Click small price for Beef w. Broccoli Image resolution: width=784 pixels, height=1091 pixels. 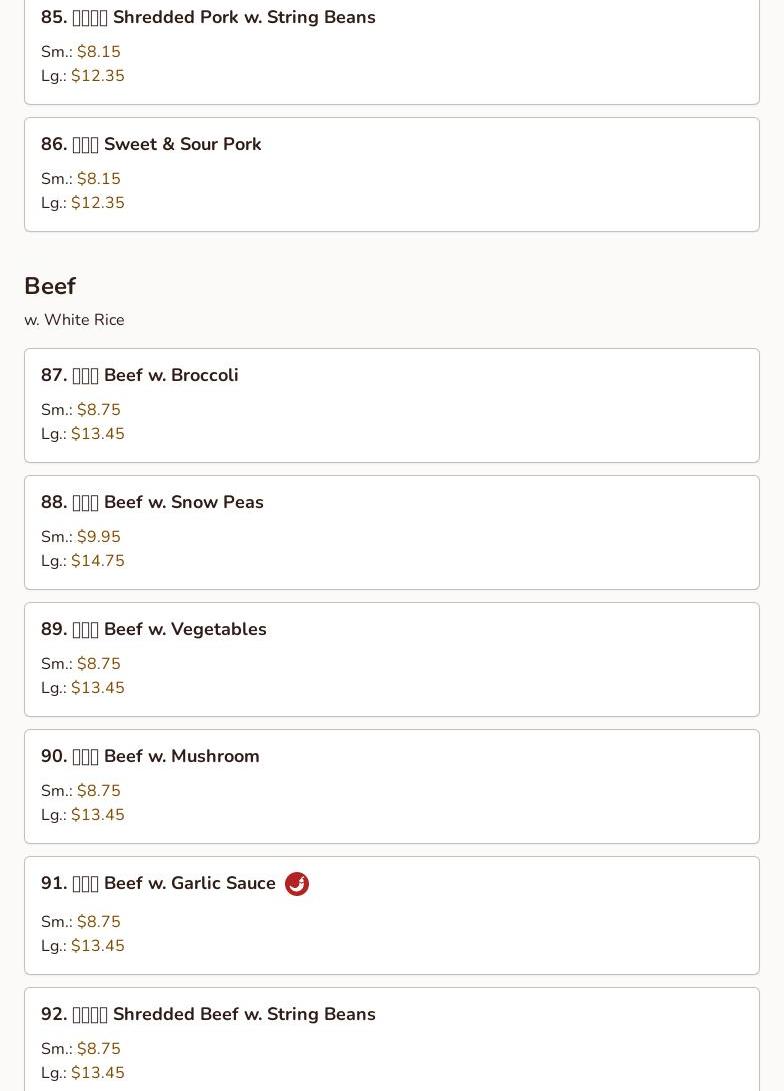[x=98, y=410]
